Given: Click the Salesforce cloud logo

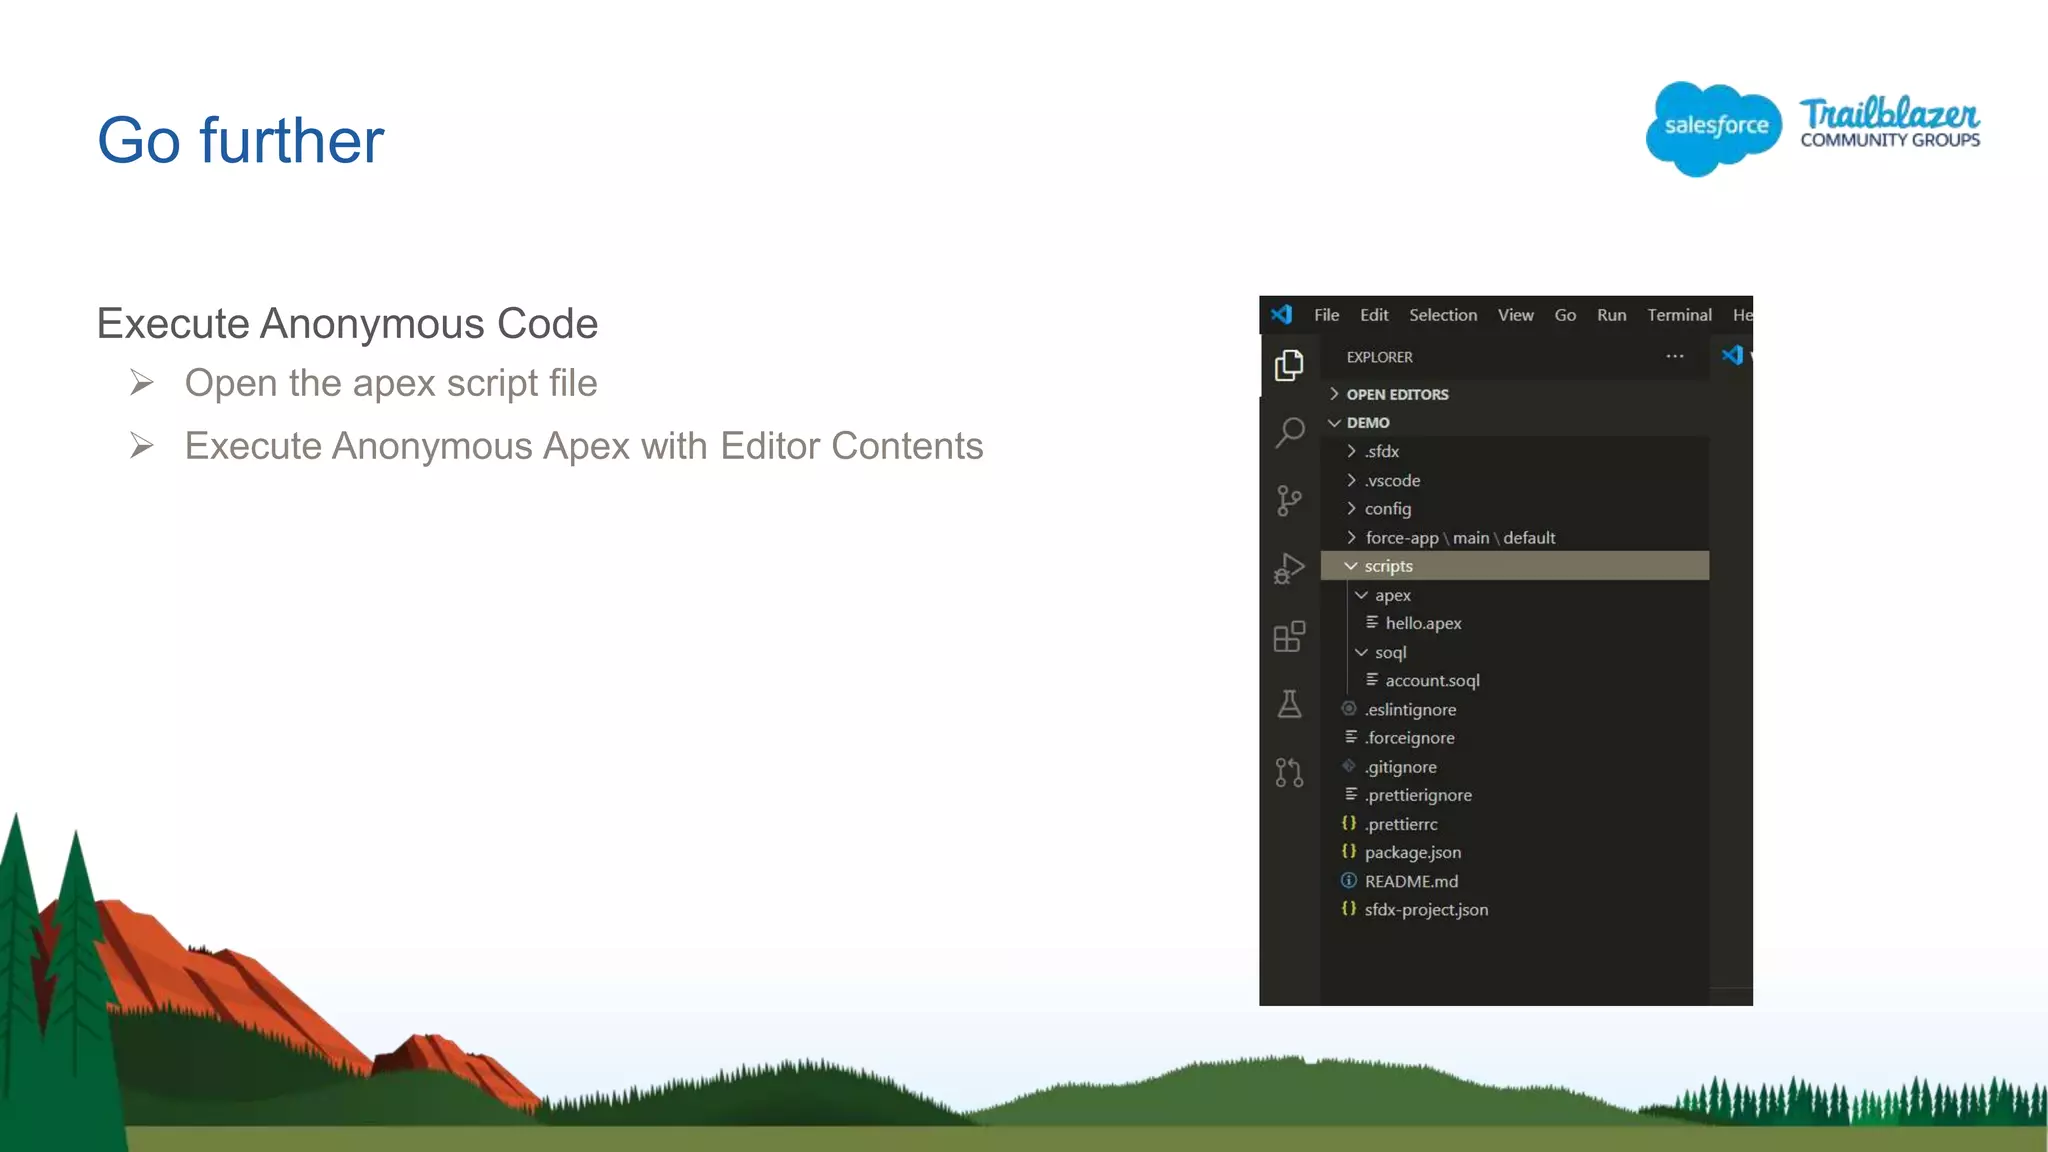Looking at the screenshot, I should 1714,128.
